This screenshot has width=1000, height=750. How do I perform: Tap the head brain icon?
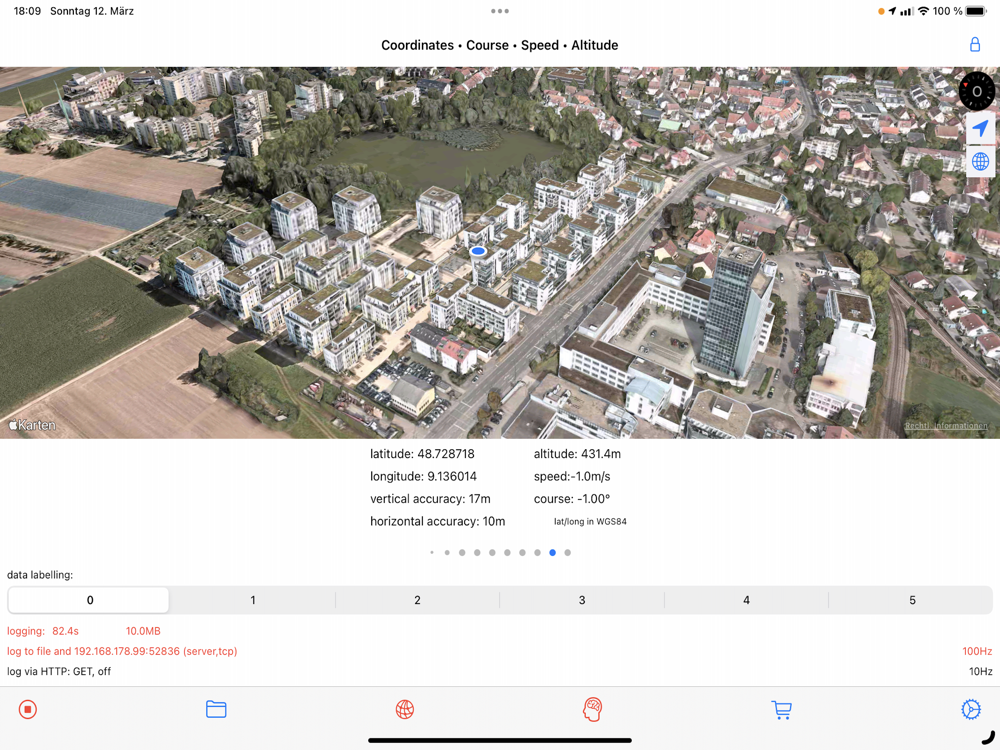click(x=593, y=709)
